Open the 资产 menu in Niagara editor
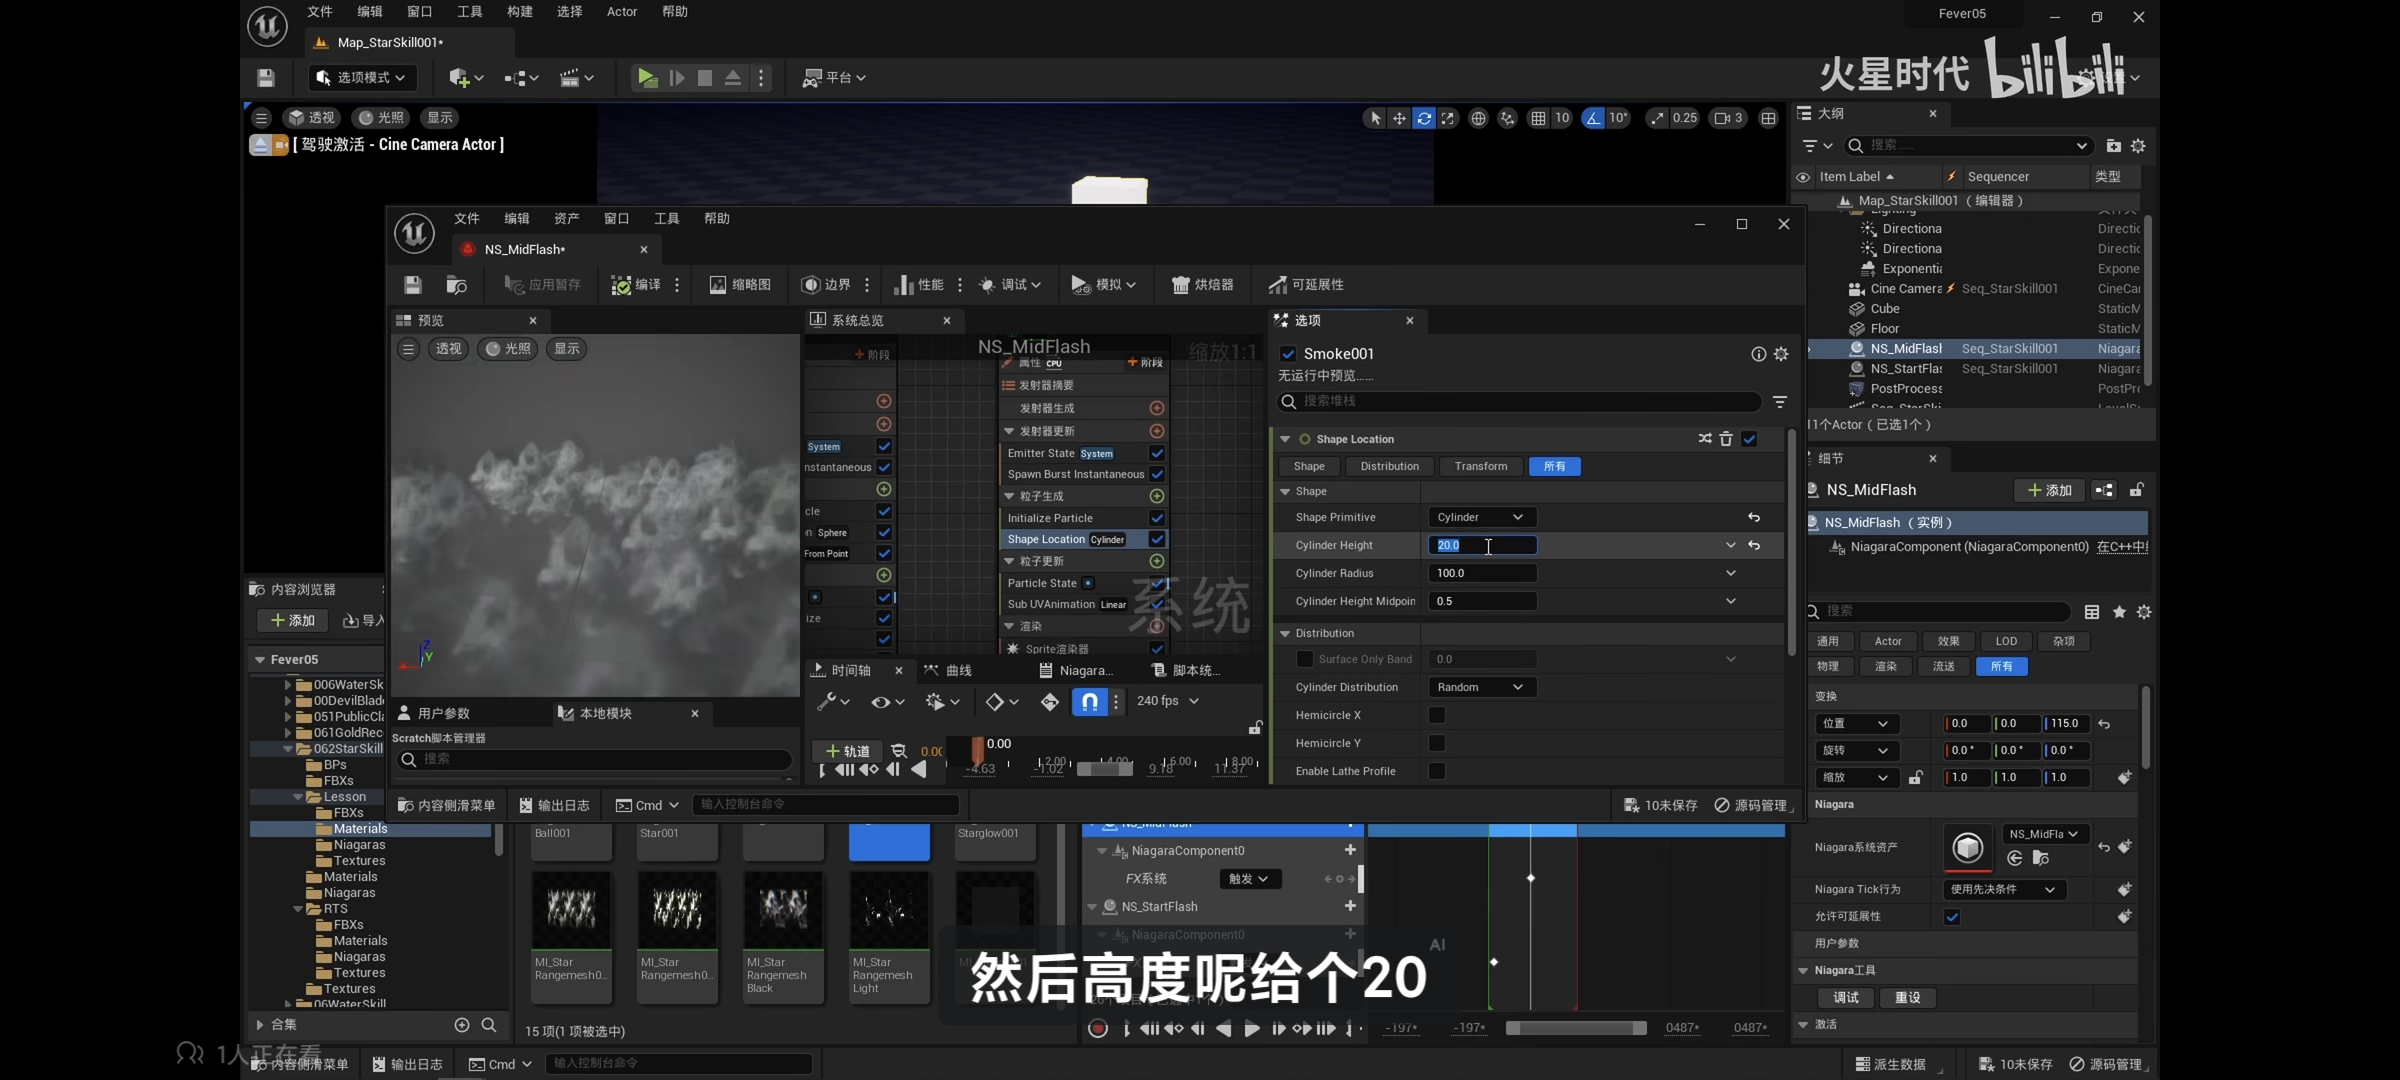This screenshot has height=1080, width=2400. coord(566,218)
